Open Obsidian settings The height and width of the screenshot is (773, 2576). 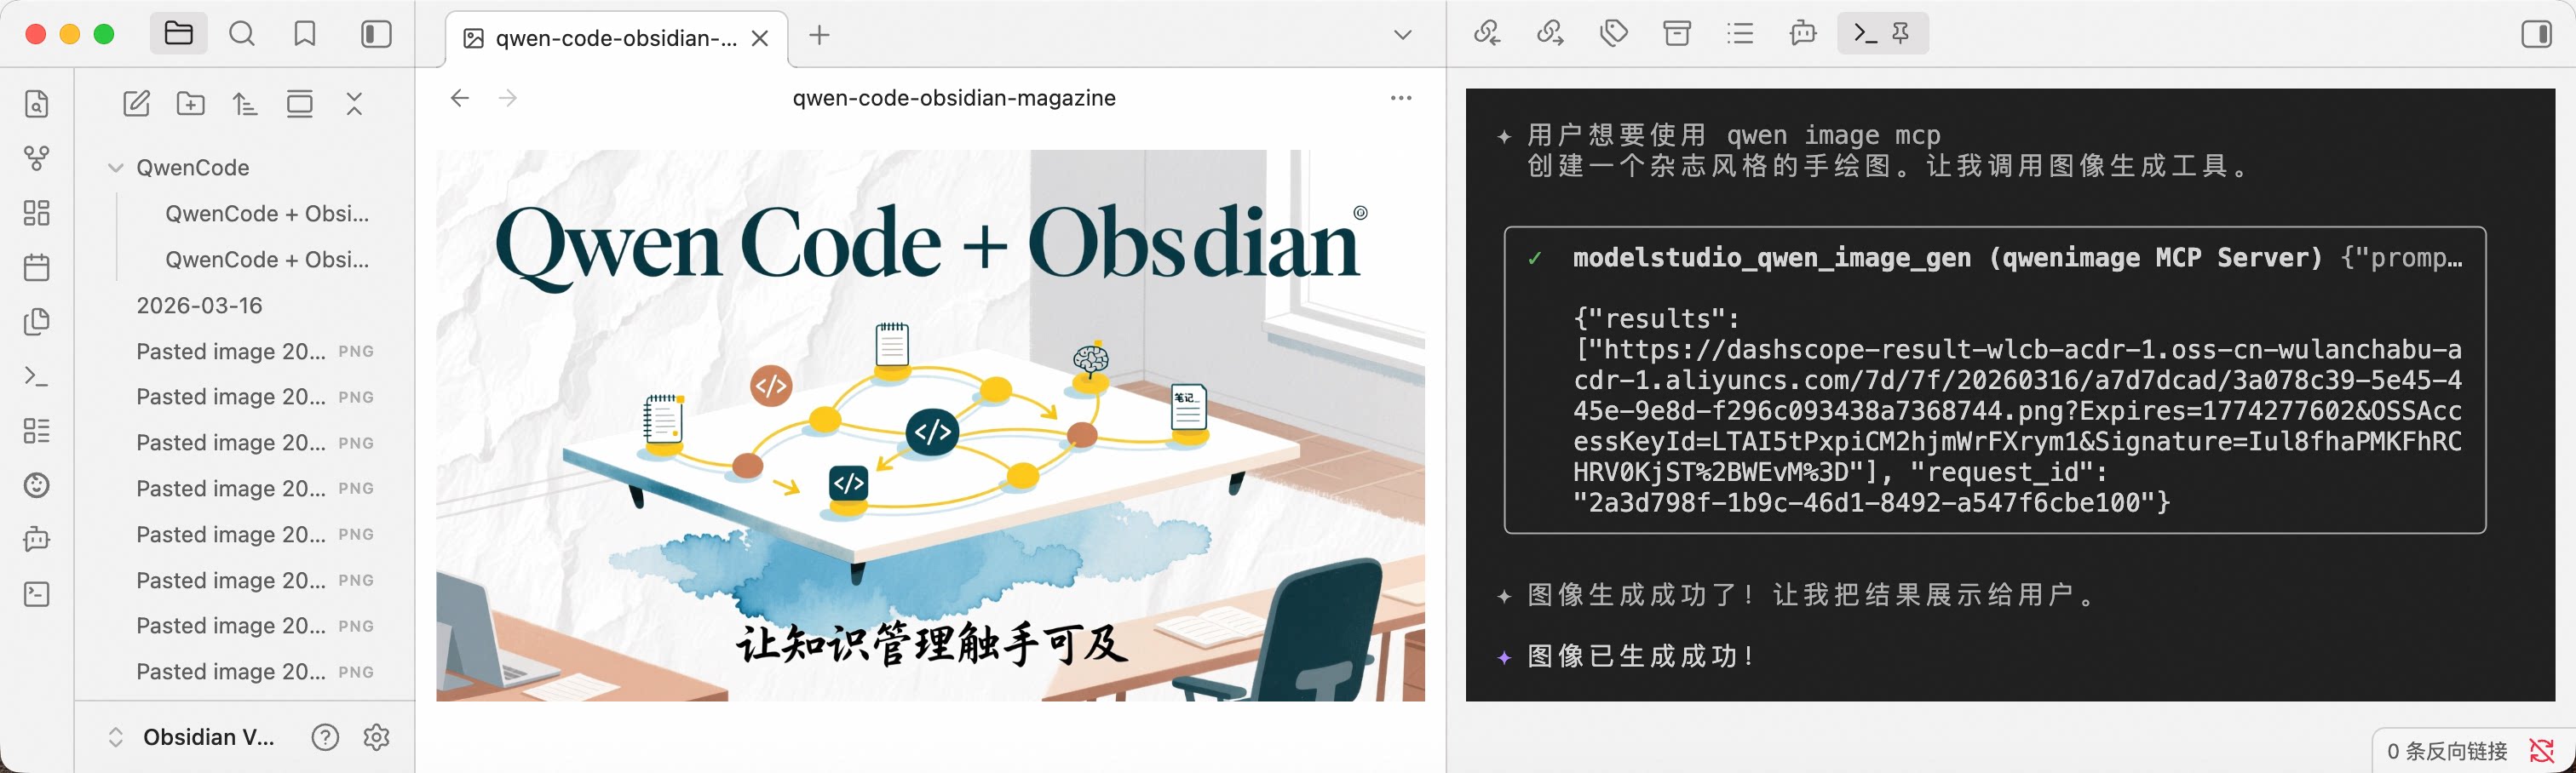point(377,737)
